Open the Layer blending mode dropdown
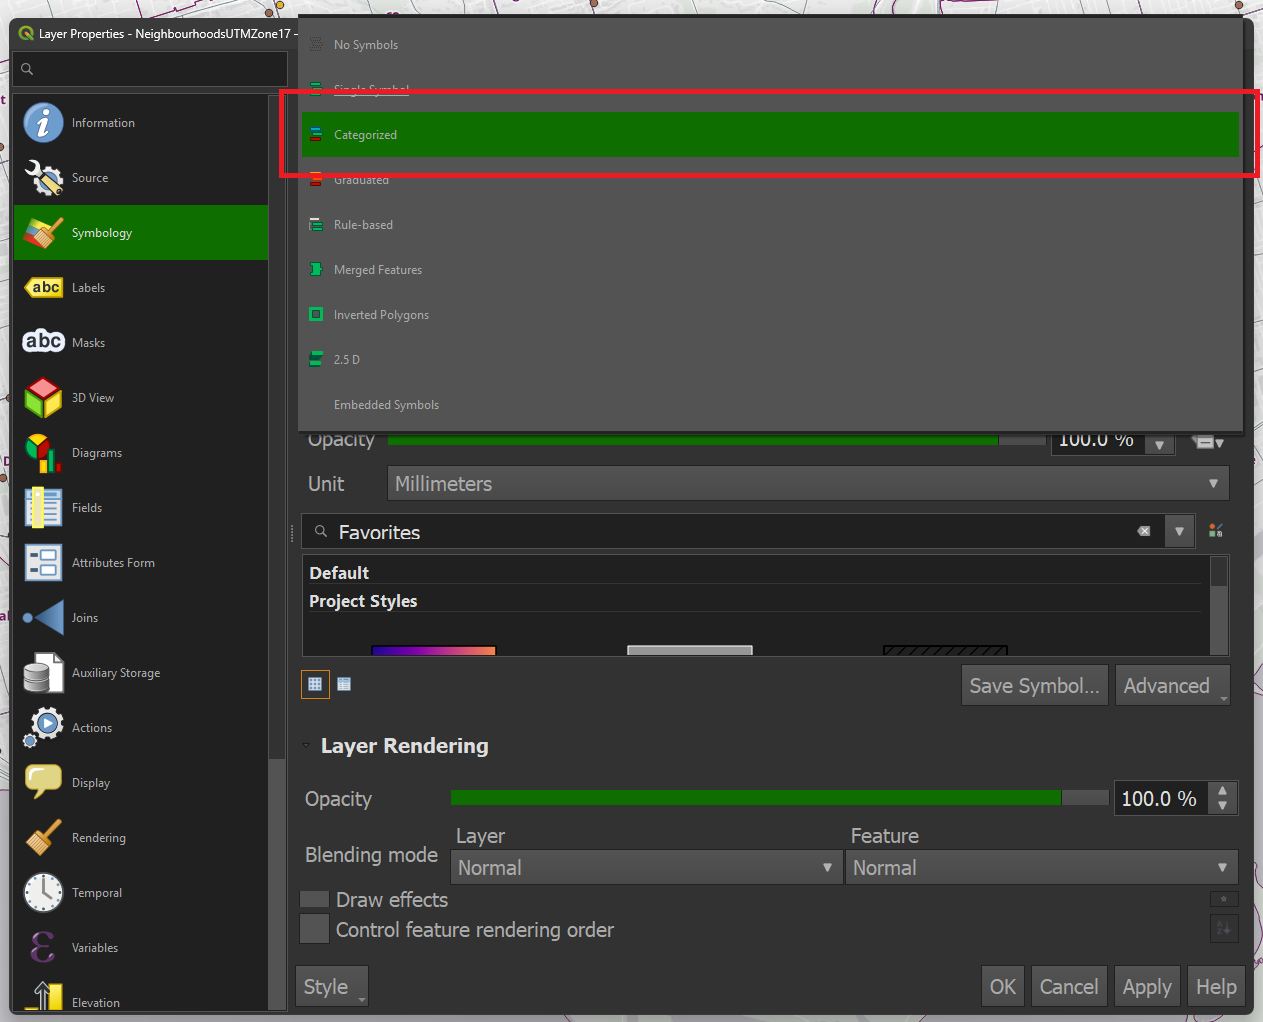Image resolution: width=1263 pixels, height=1022 pixels. 646,868
